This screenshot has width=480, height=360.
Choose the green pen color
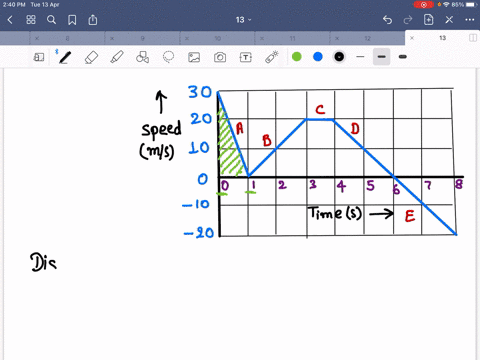[297, 57]
